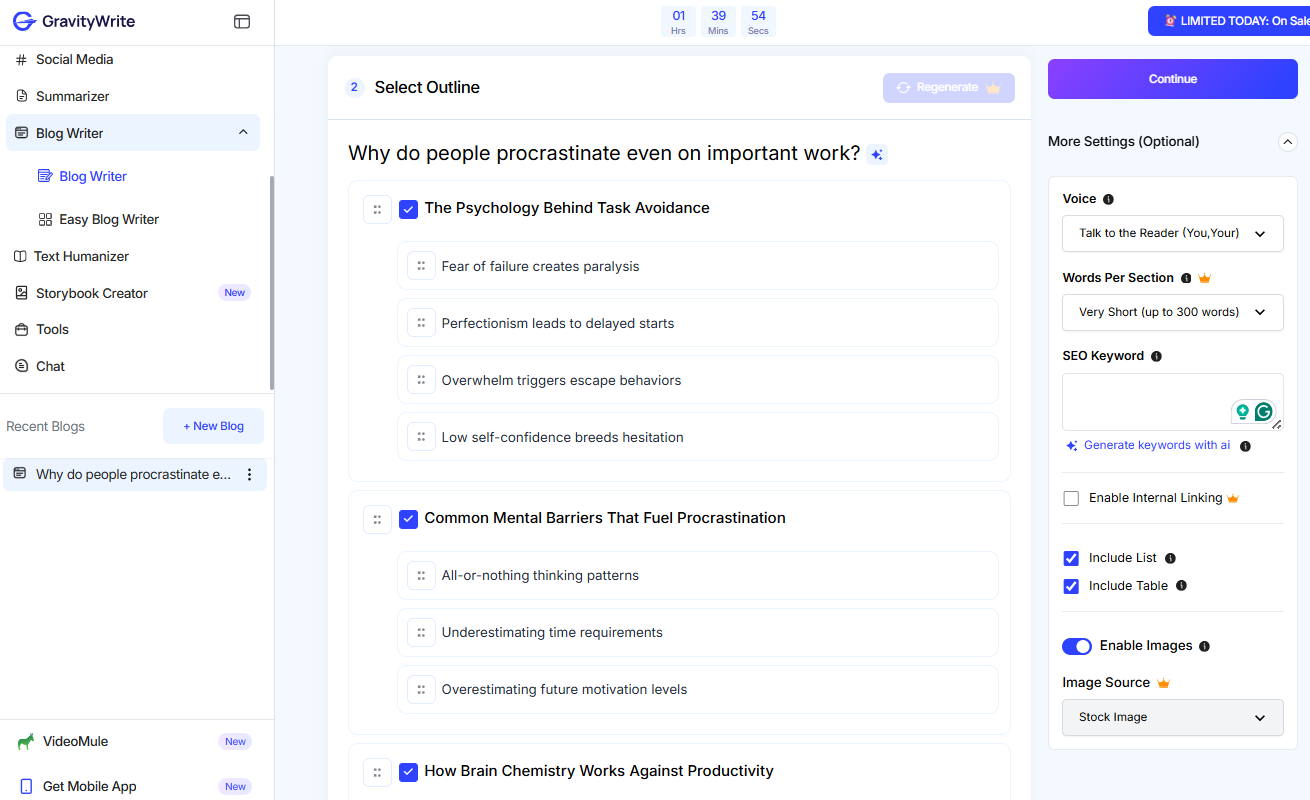
Task: Change Image Source via its dropdown
Action: [x=1172, y=717]
